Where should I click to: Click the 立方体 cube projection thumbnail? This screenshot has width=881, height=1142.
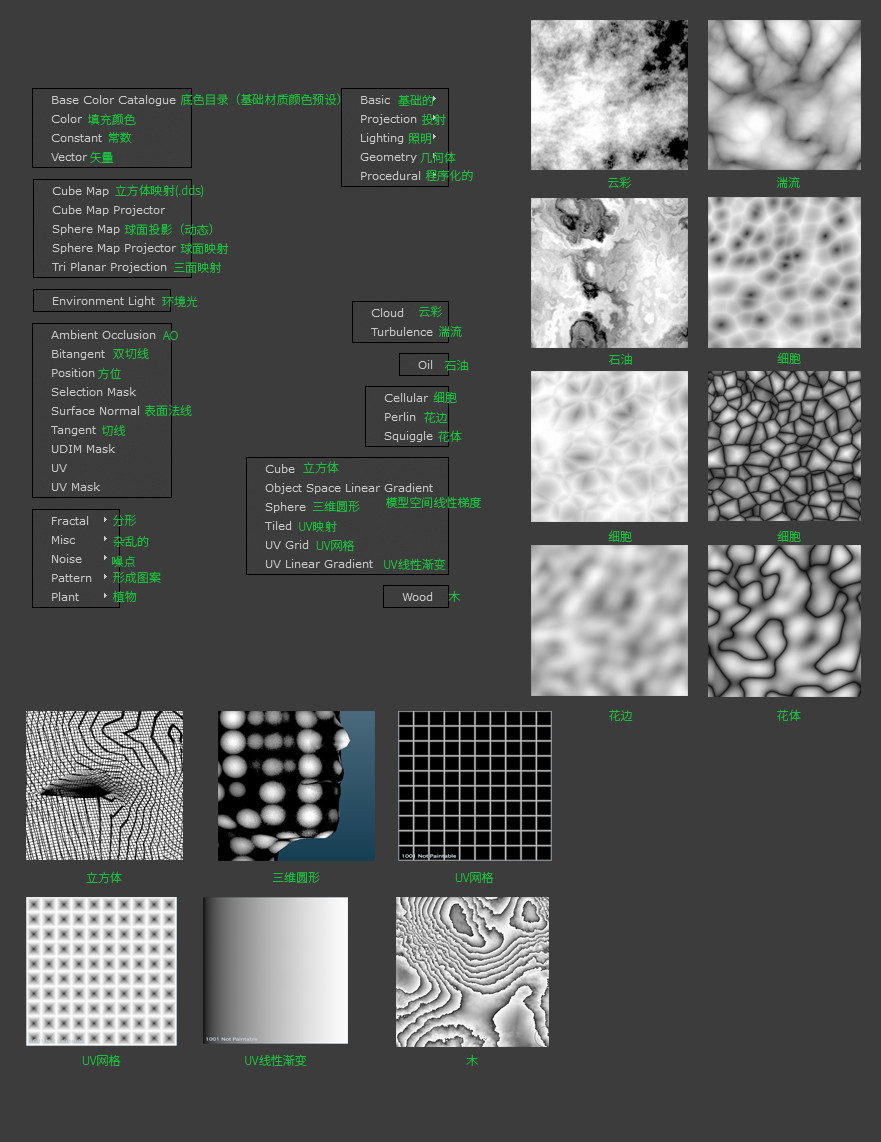click(104, 785)
